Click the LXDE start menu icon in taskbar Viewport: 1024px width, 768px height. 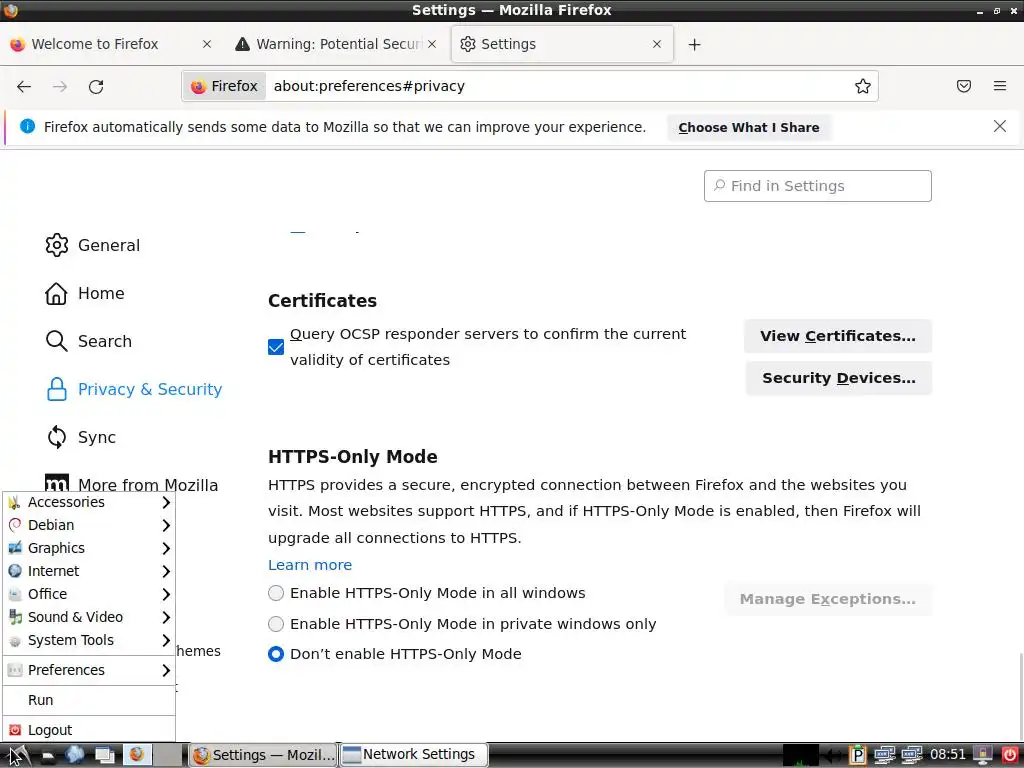pos(18,755)
